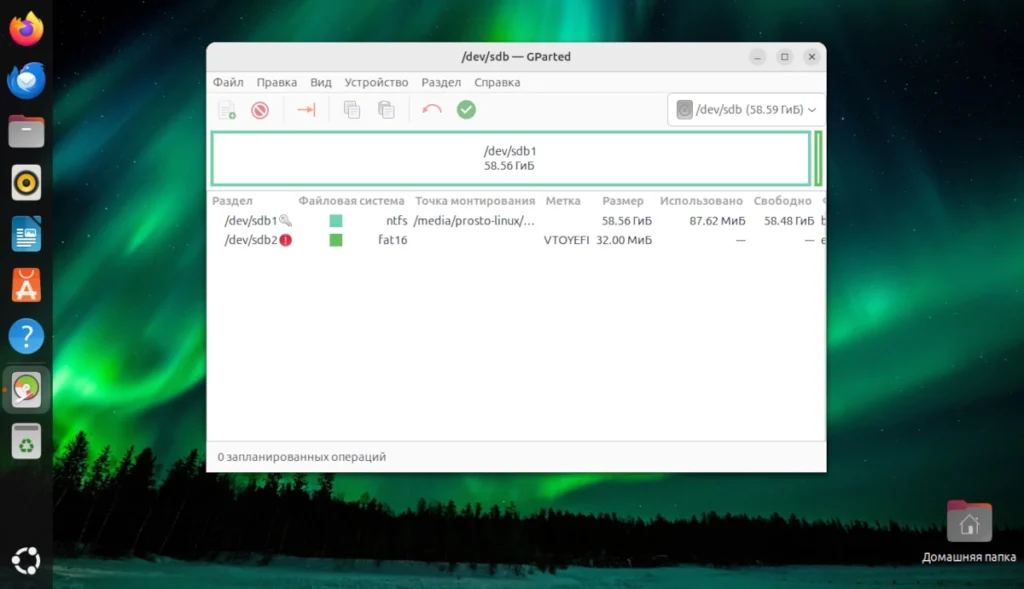Click the 87.62 МиБ used cell

[717, 221]
